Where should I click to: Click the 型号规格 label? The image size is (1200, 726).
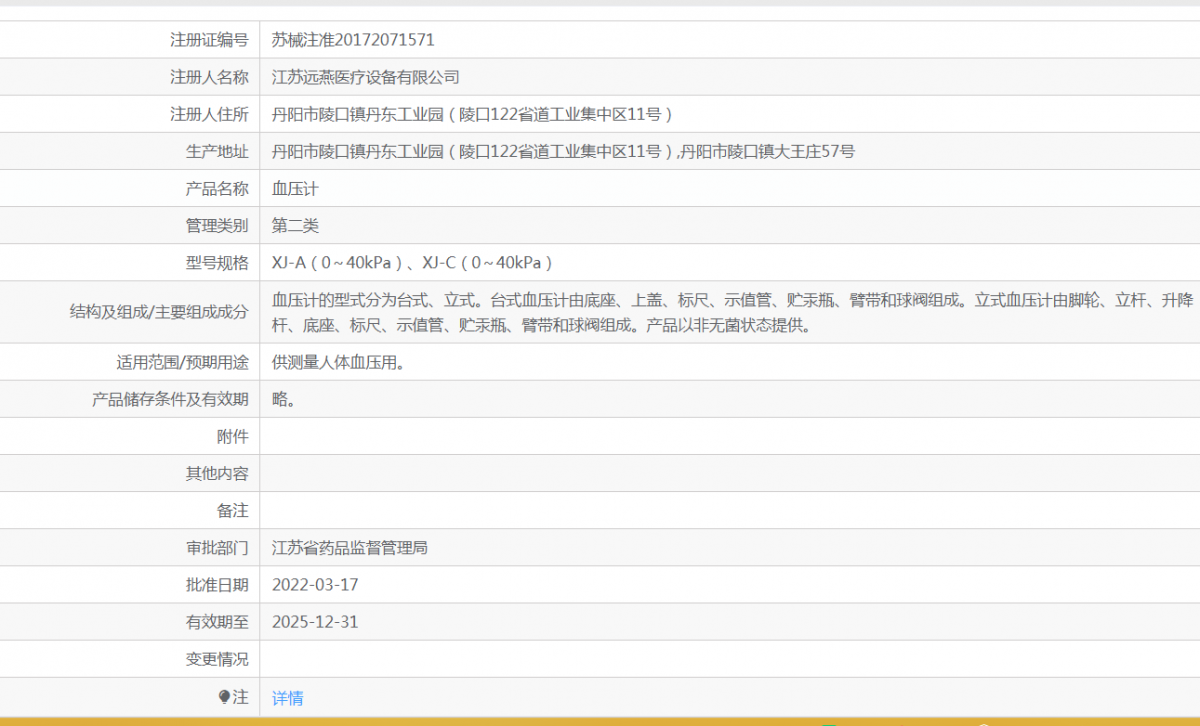(x=217, y=263)
